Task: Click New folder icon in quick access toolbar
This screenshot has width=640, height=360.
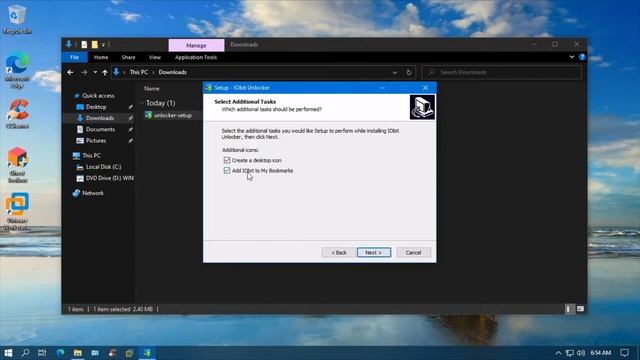Action: [x=94, y=44]
